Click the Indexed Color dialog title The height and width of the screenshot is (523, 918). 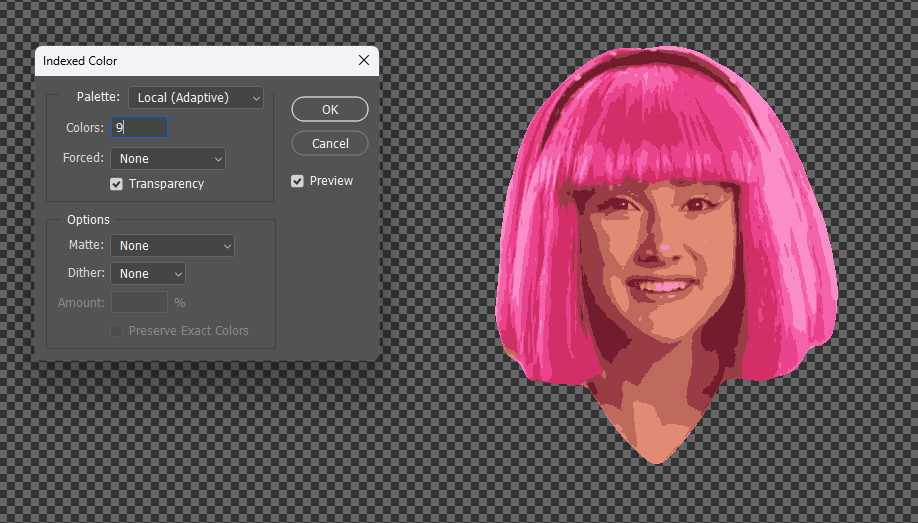coord(80,61)
